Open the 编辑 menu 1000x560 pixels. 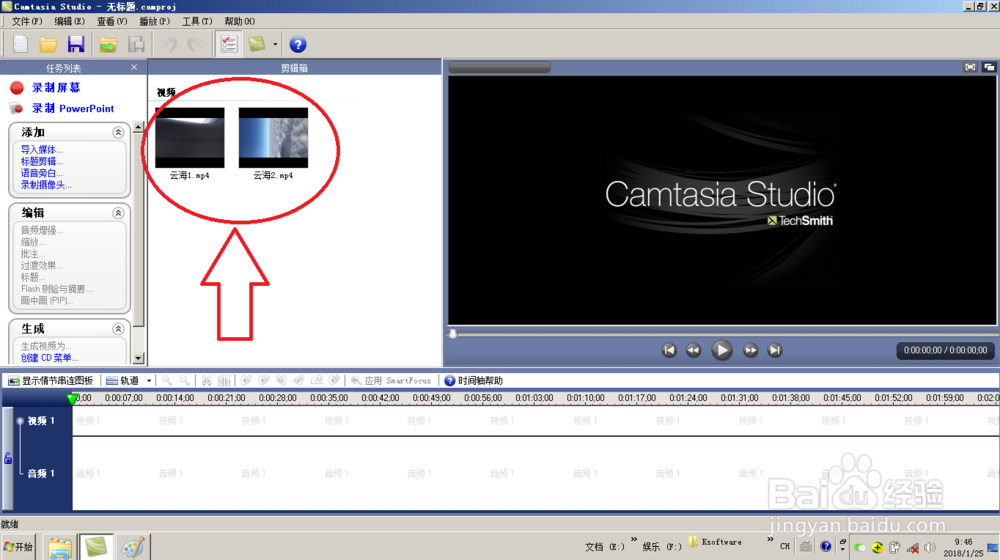point(69,21)
